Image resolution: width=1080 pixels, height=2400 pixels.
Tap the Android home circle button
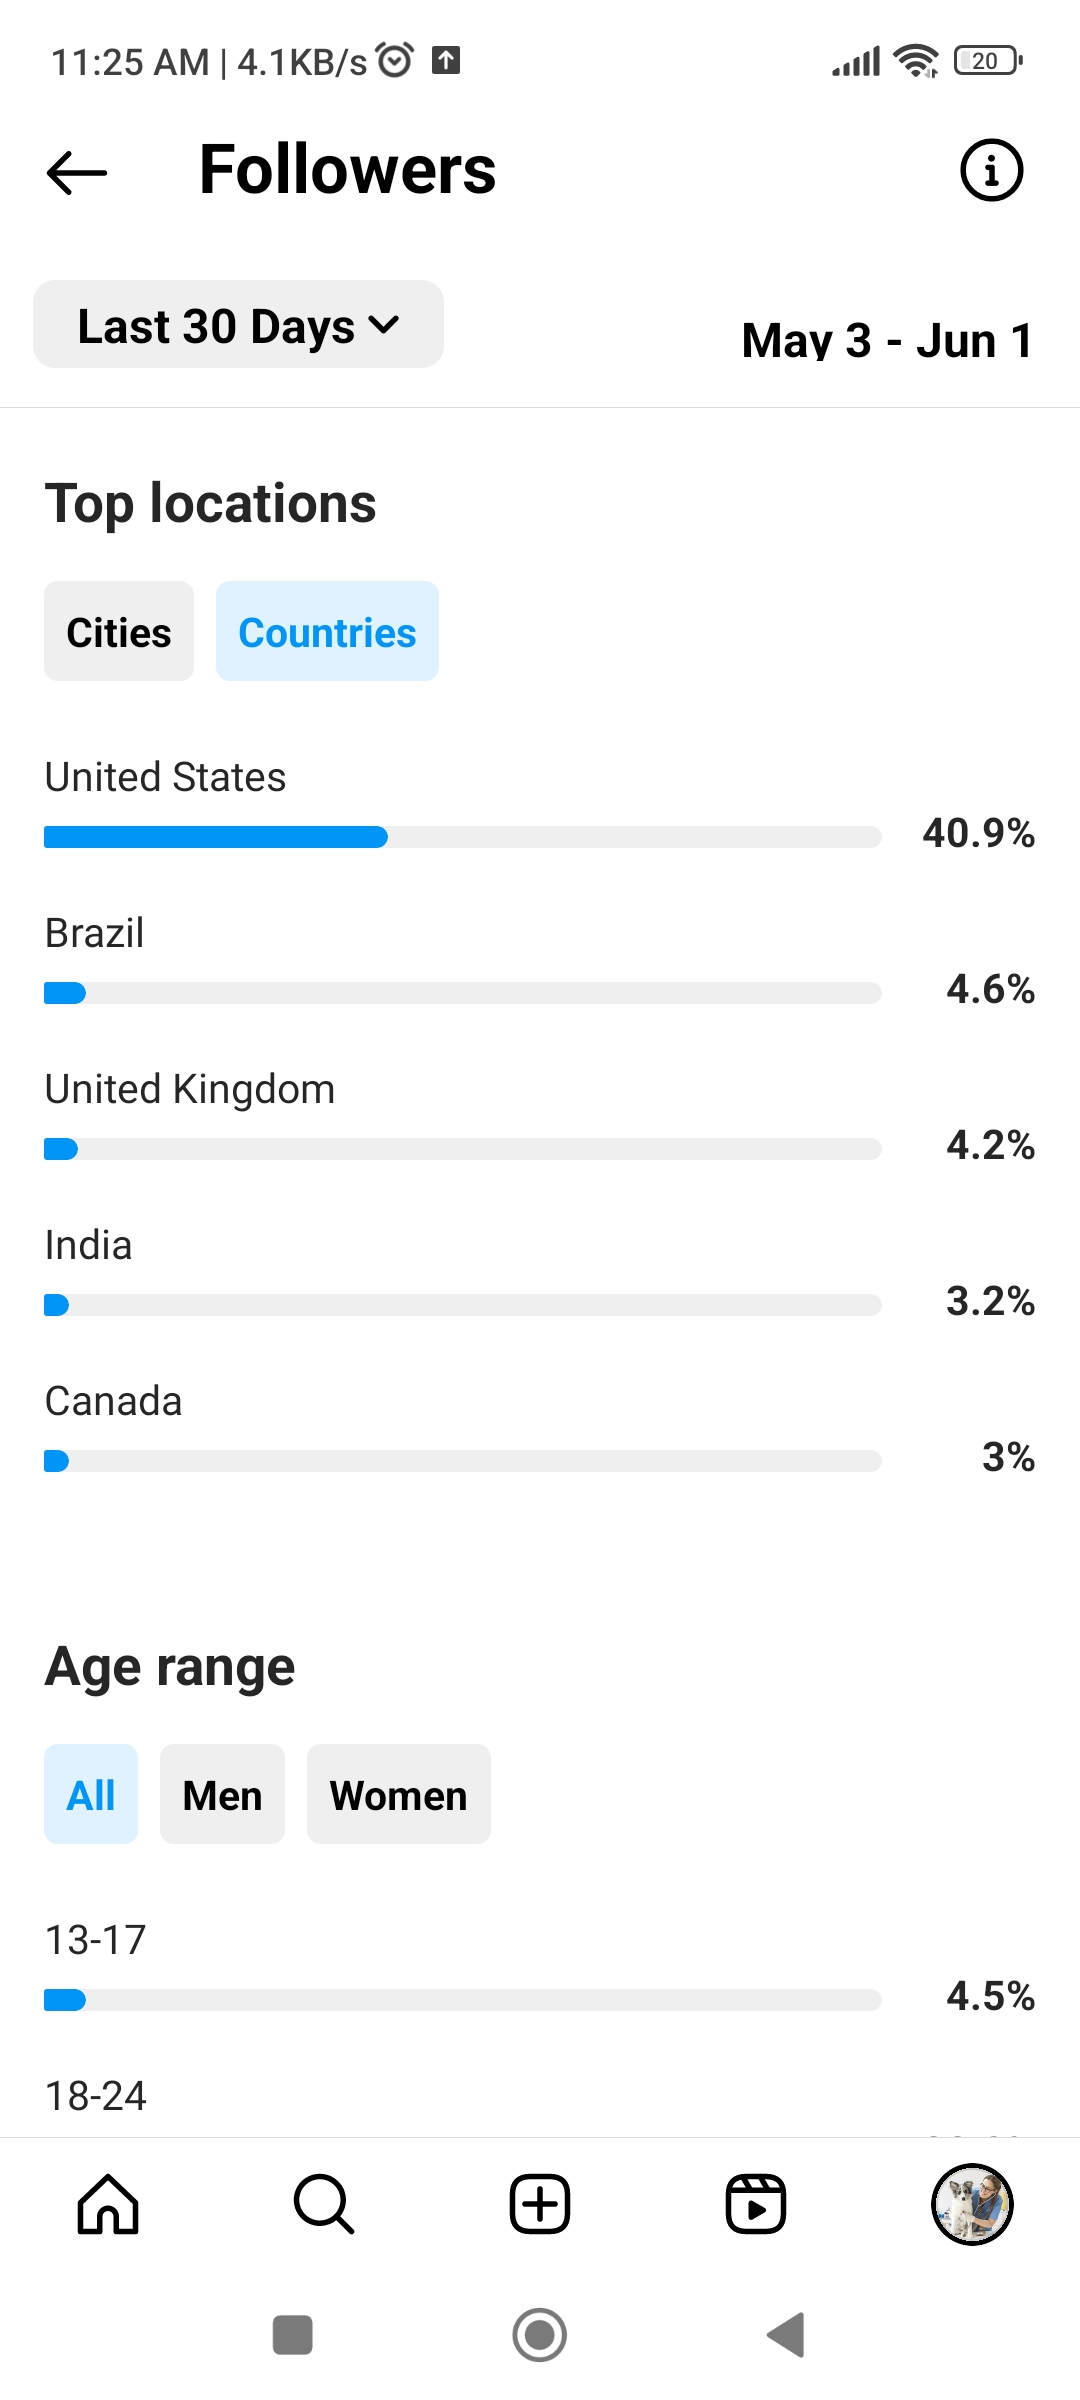click(540, 2335)
